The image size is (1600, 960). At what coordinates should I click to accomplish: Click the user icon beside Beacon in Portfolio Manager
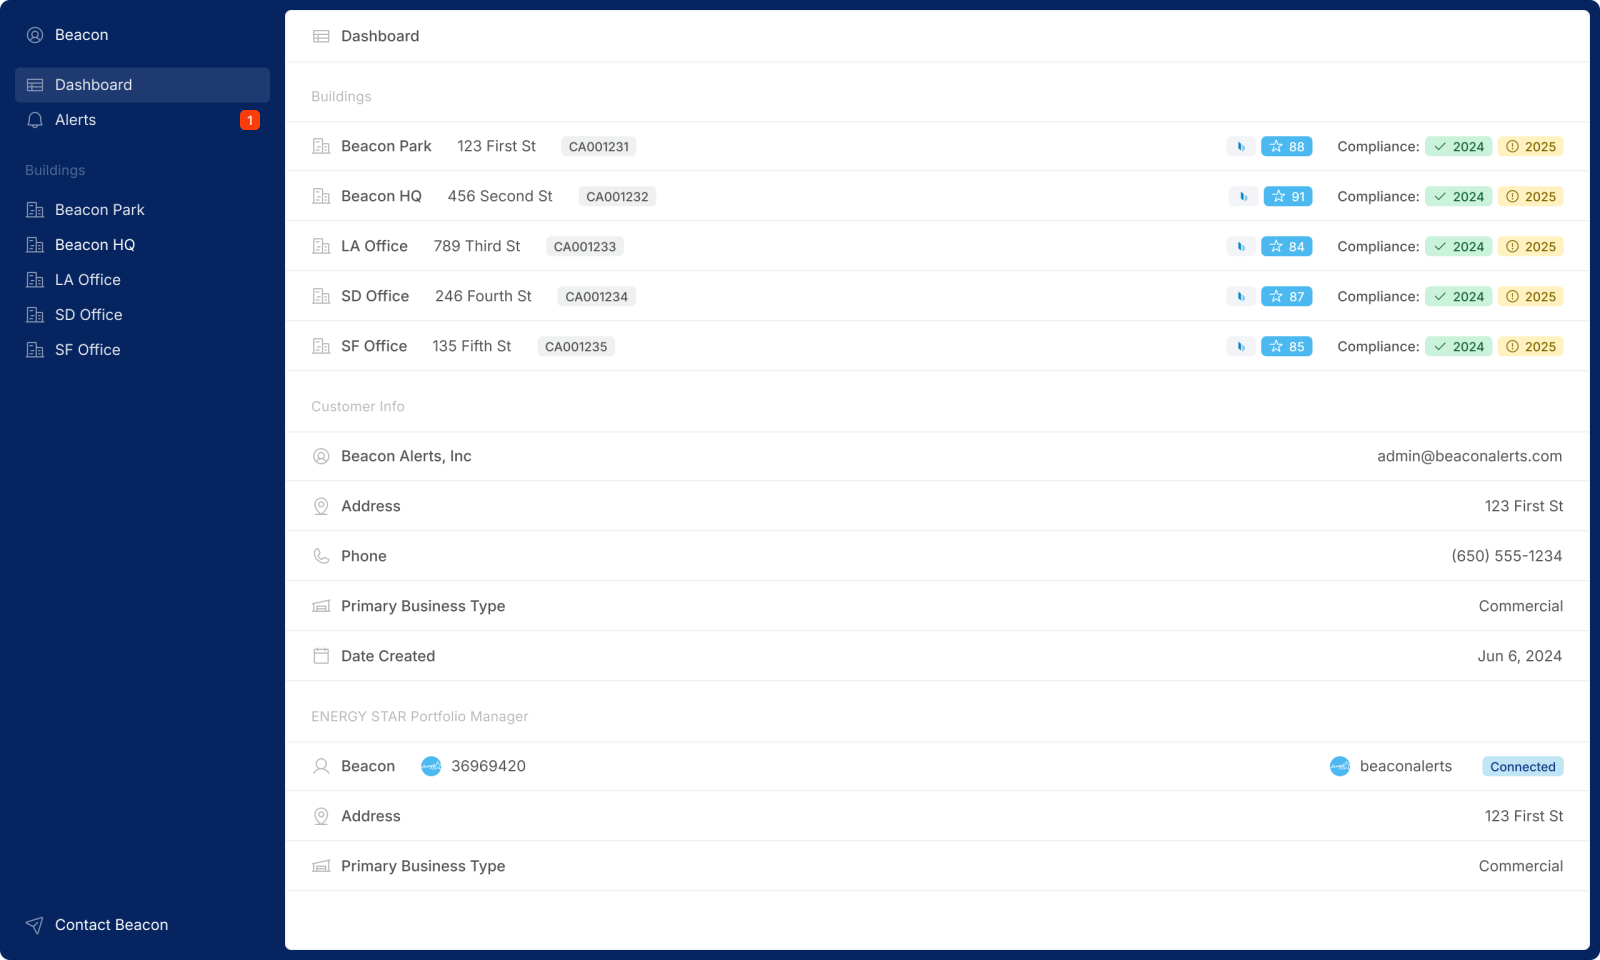321,766
